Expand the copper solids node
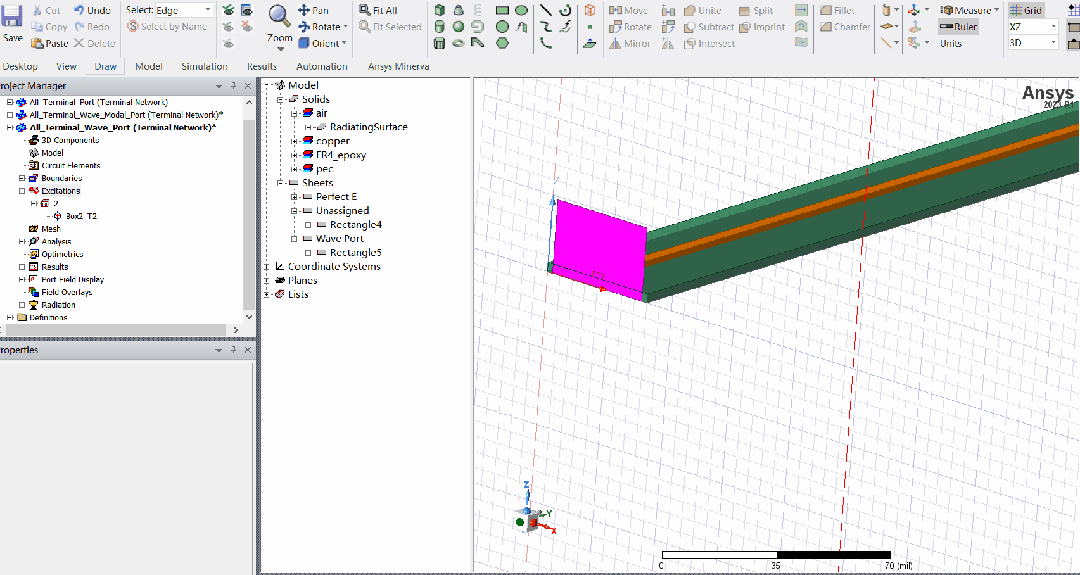This screenshot has width=1080, height=575. (x=294, y=141)
